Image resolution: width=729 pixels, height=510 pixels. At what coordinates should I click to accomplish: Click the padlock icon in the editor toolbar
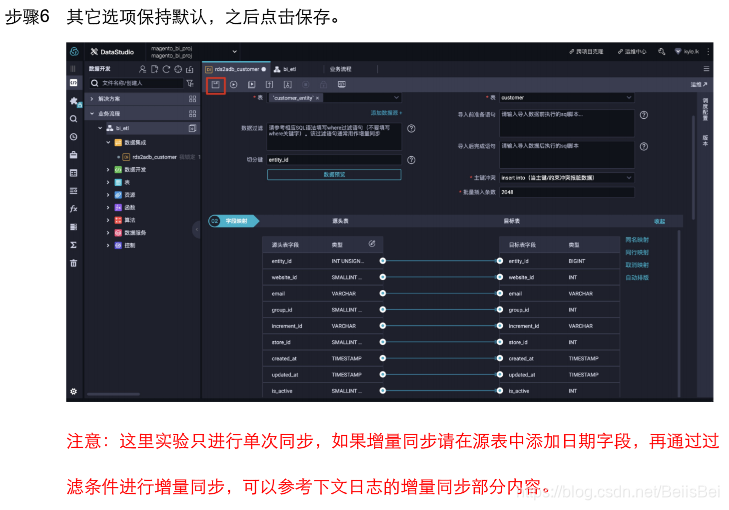pyautogui.click(x=324, y=85)
